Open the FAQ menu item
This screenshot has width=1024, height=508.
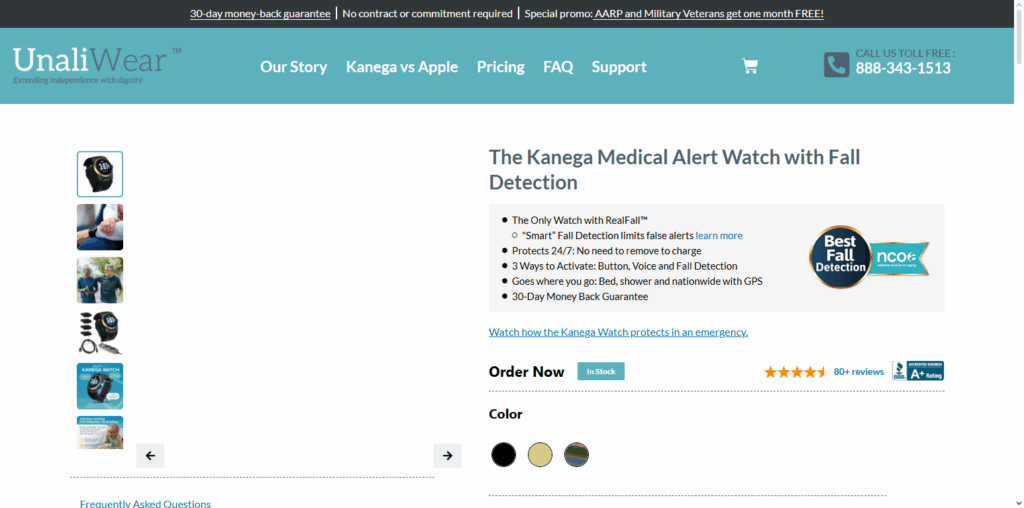tap(558, 67)
